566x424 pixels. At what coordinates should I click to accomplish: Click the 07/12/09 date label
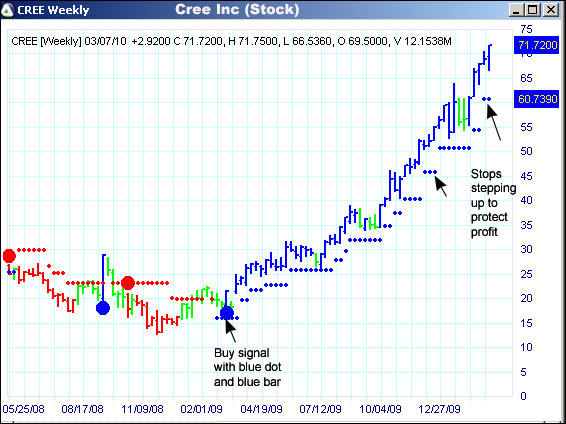pyautogui.click(x=321, y=409)
